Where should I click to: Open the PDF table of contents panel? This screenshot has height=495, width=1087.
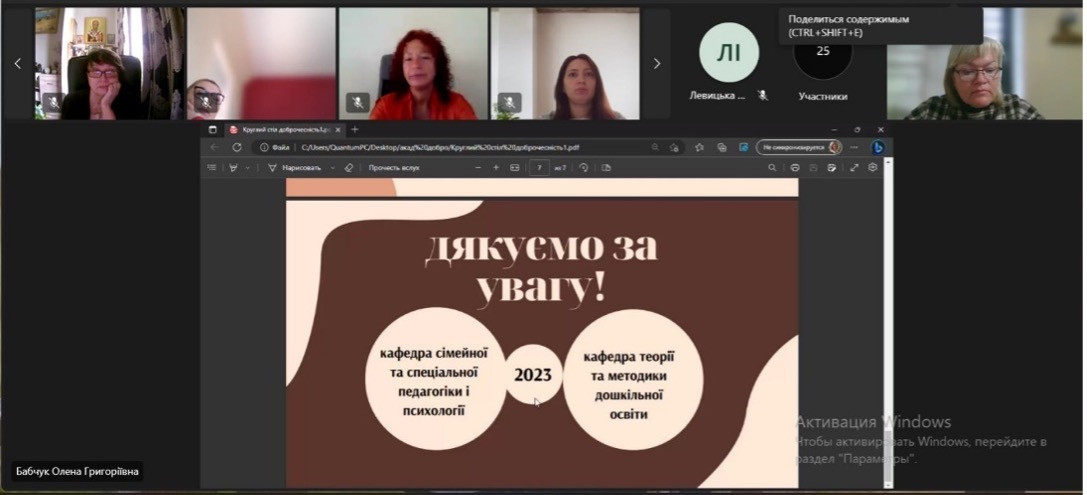tap(212, 167)
